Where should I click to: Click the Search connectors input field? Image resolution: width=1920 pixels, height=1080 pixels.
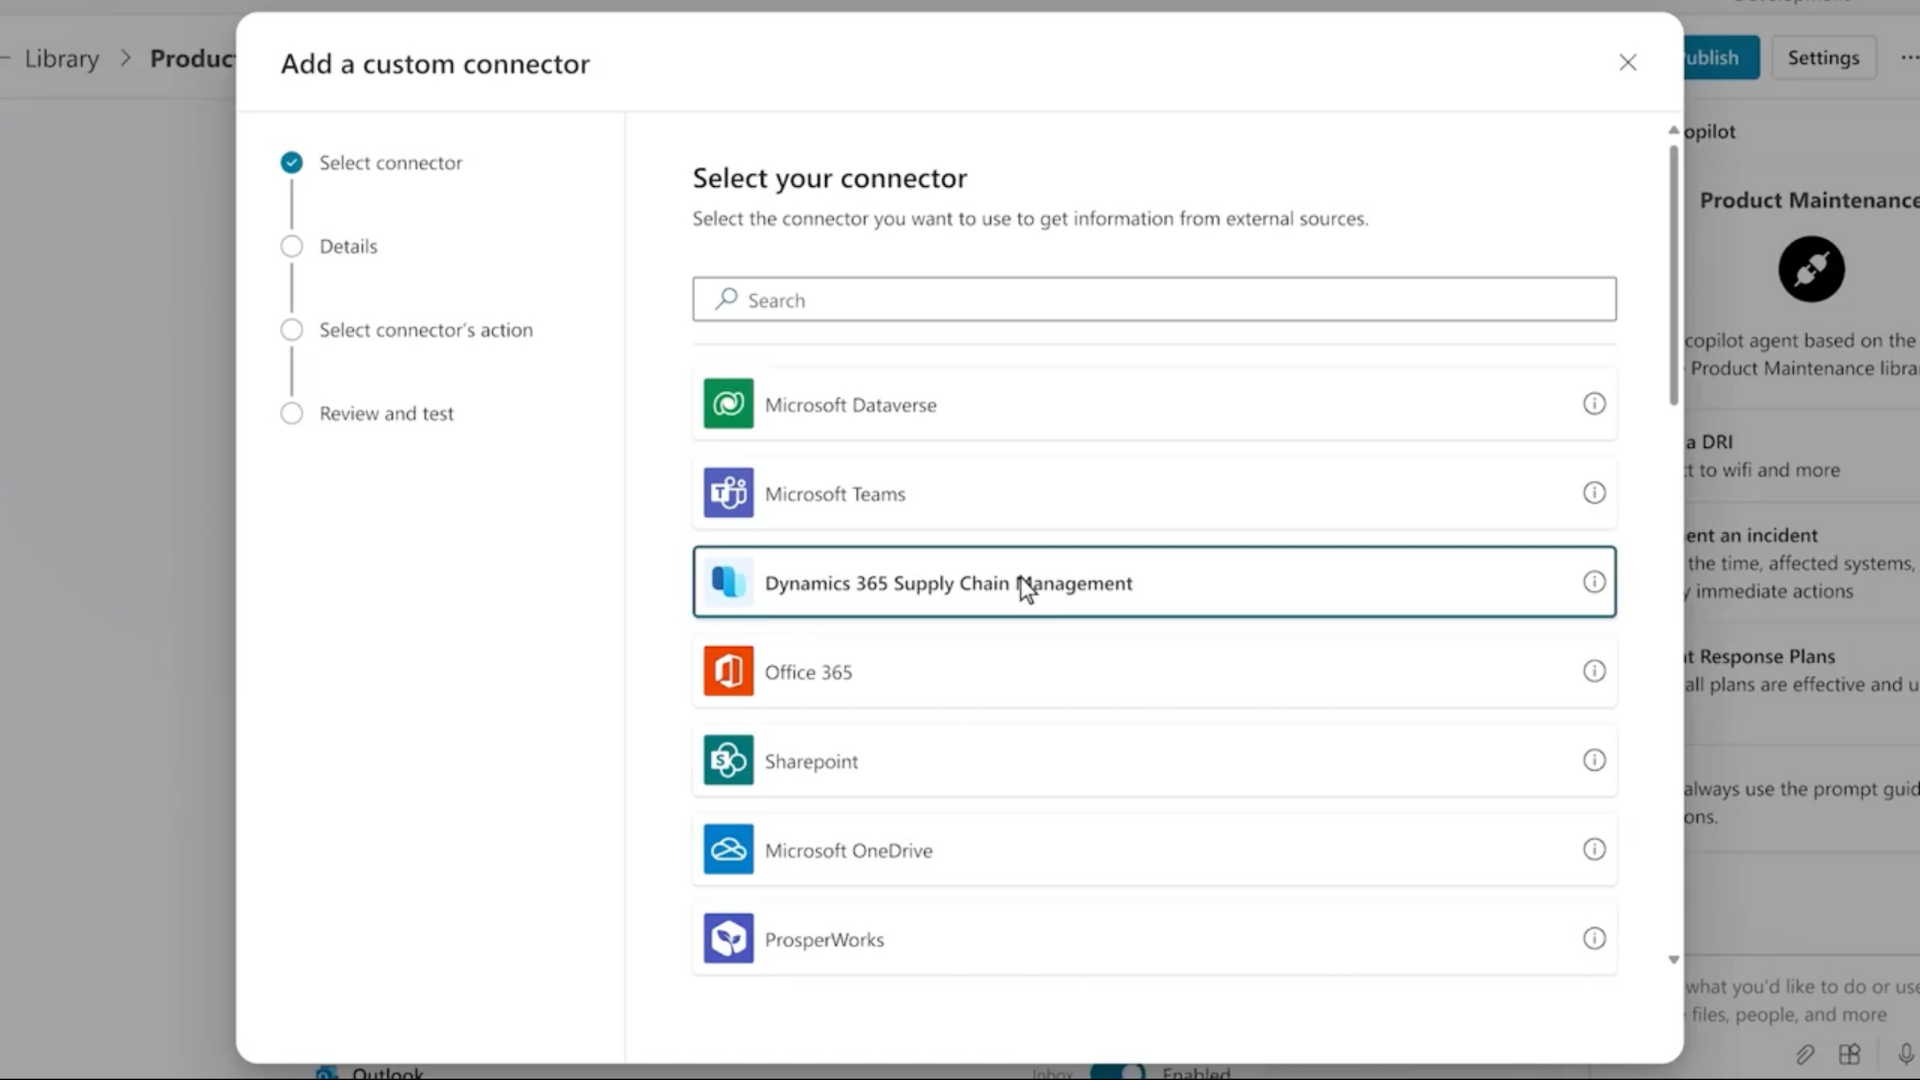pyautogui.click(x=1154, y=300)
